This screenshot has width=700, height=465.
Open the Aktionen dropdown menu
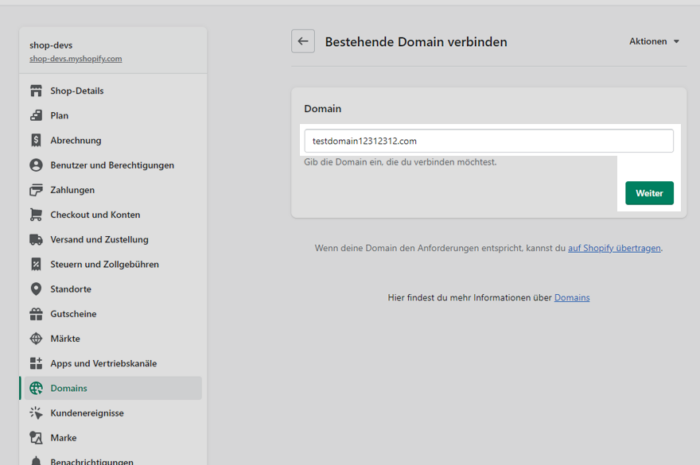tap(654, 42)
